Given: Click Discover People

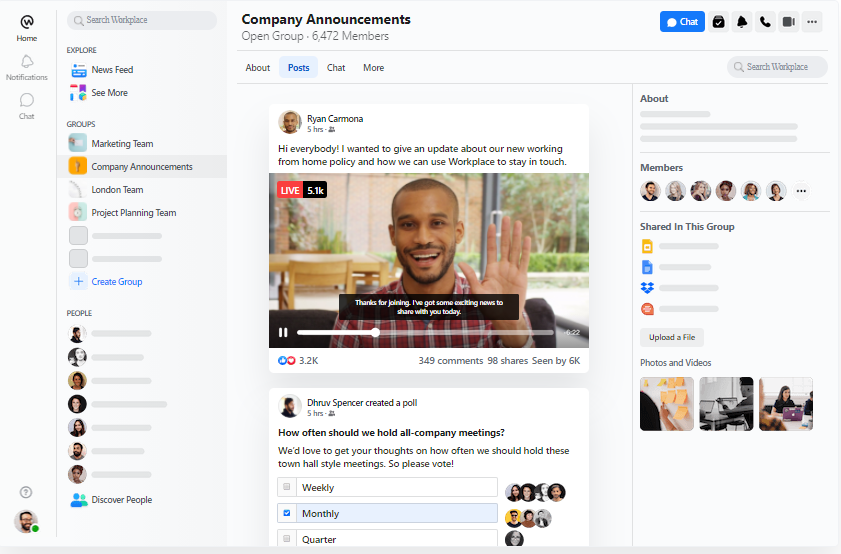Looking at the screenshot, I should click(x=121, y=500).
